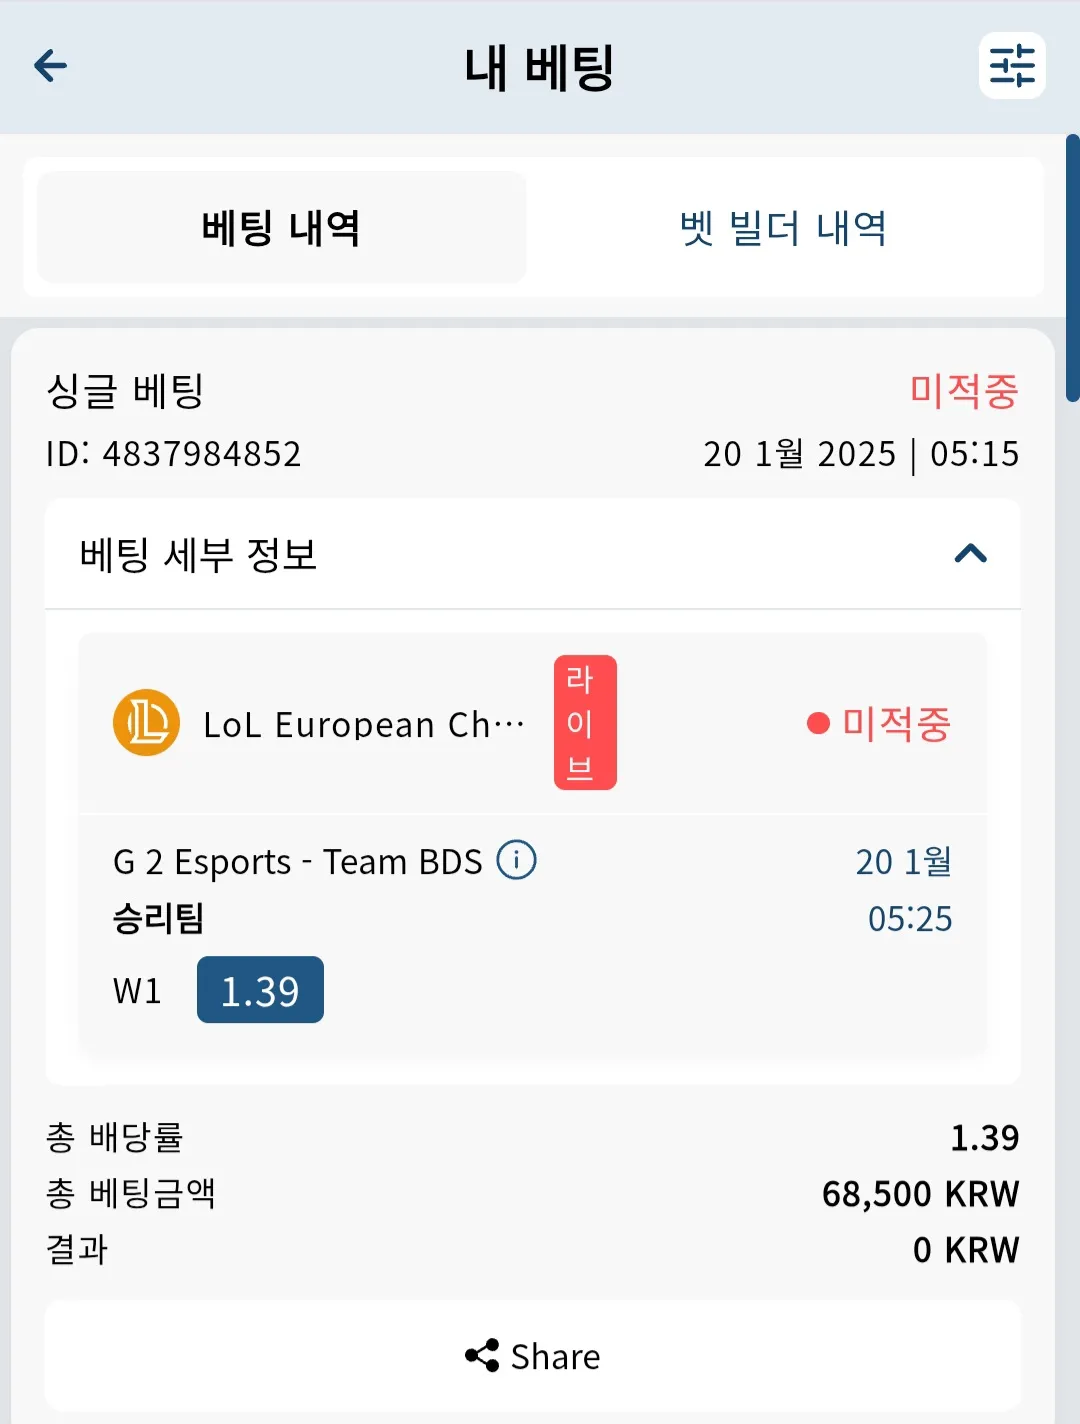Click the LoL league logo icon
The image size is (1080, 1424).
point(146,722)
